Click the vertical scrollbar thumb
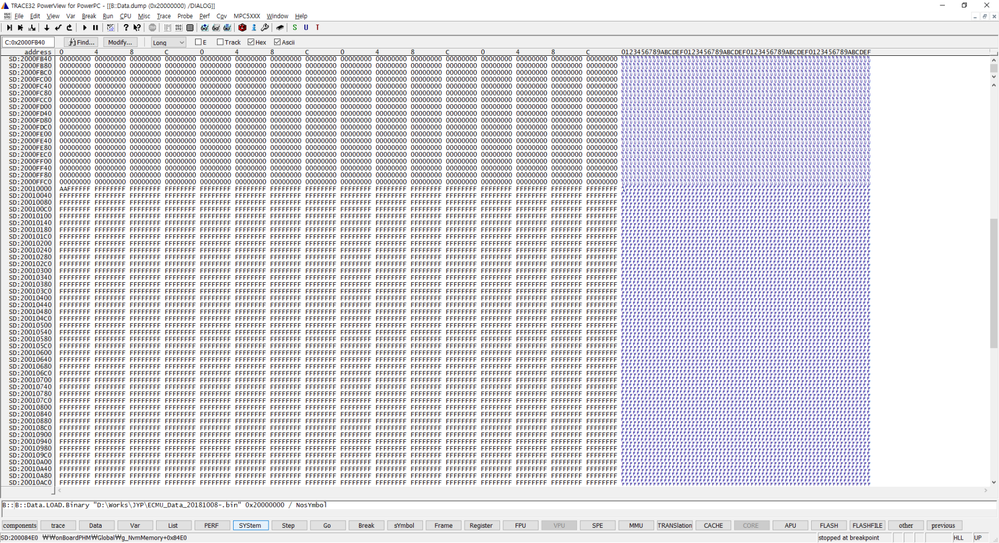 (993, 282)
